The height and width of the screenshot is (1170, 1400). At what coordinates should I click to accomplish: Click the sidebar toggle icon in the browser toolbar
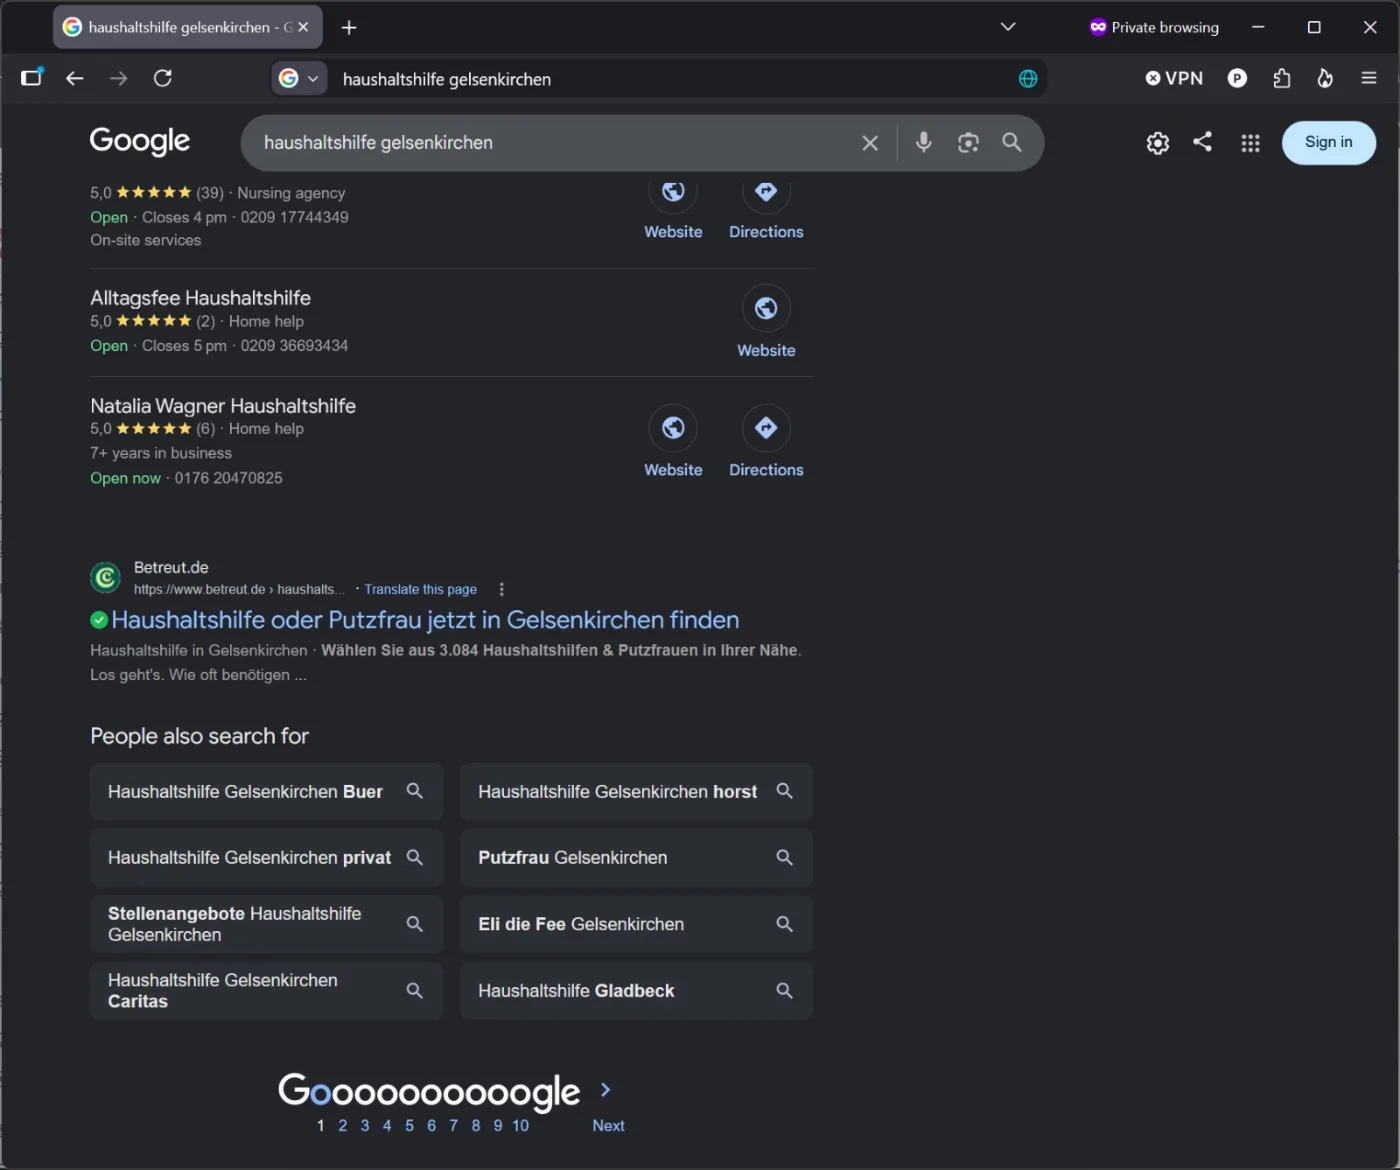tap(32, 78)
